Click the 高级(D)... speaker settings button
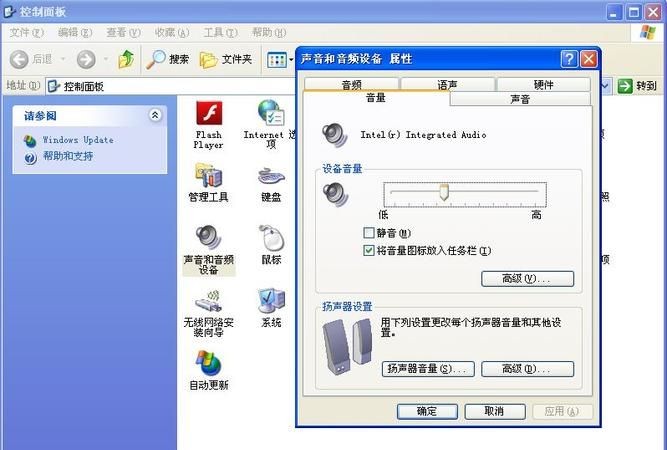 [527, 368]
